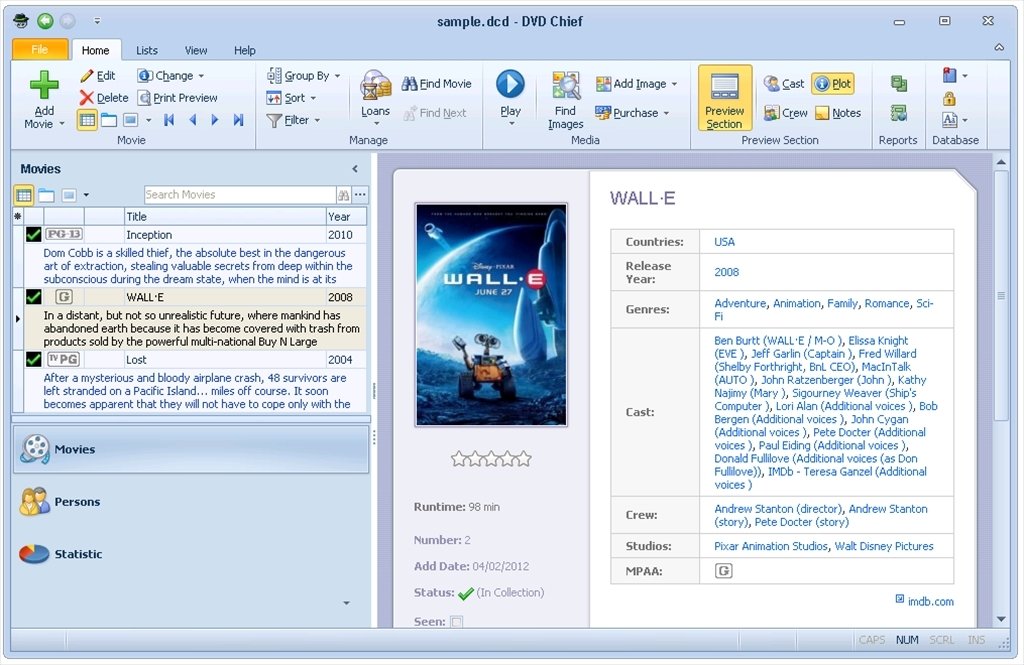Open the Statistic navigation pane
The image size is (1024, 665).
click(x=191, y=554)
